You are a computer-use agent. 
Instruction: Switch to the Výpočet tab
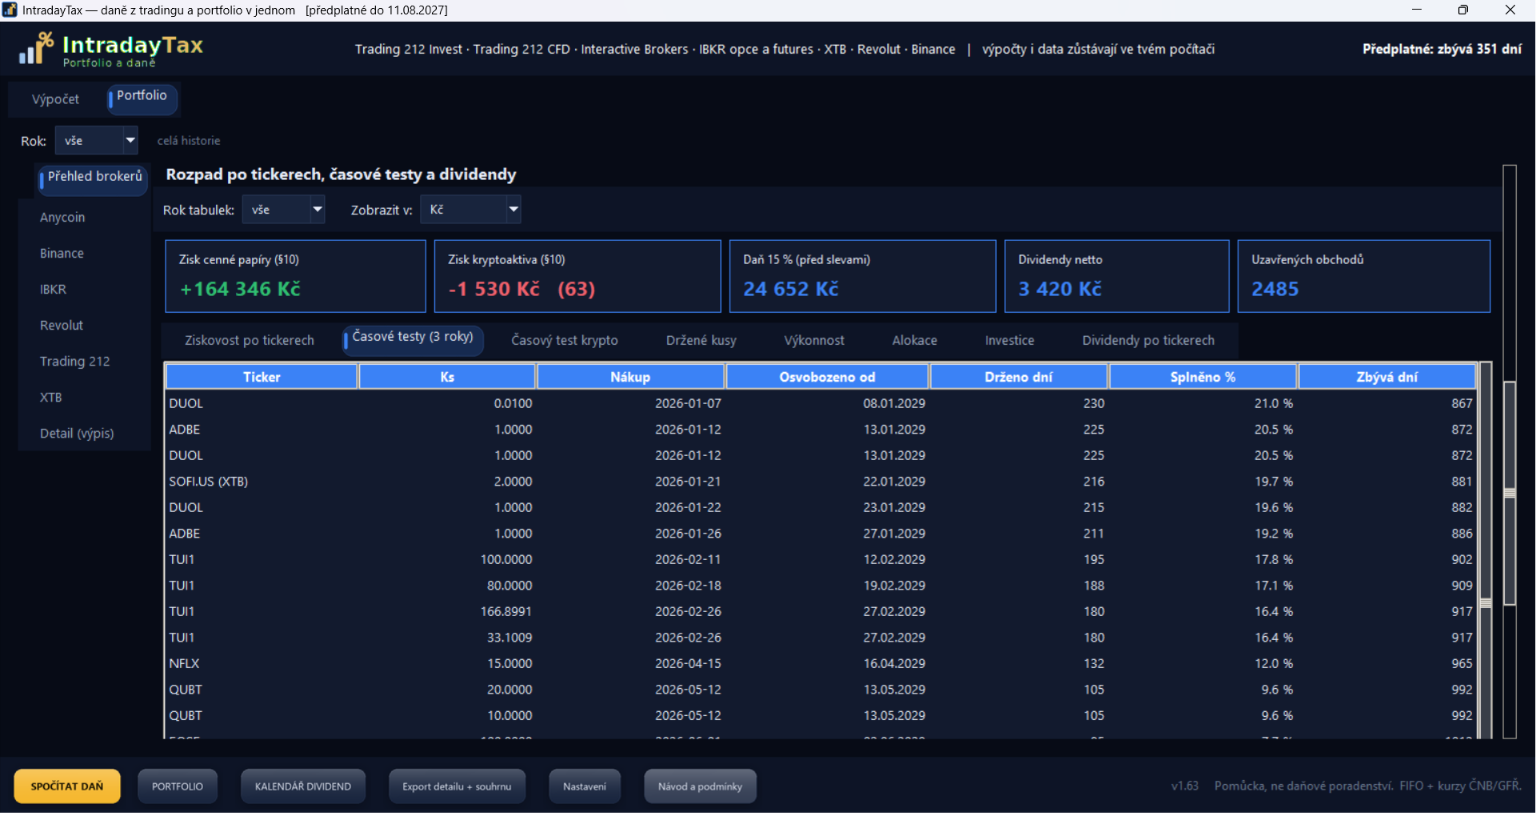click(x=55, y=99)
